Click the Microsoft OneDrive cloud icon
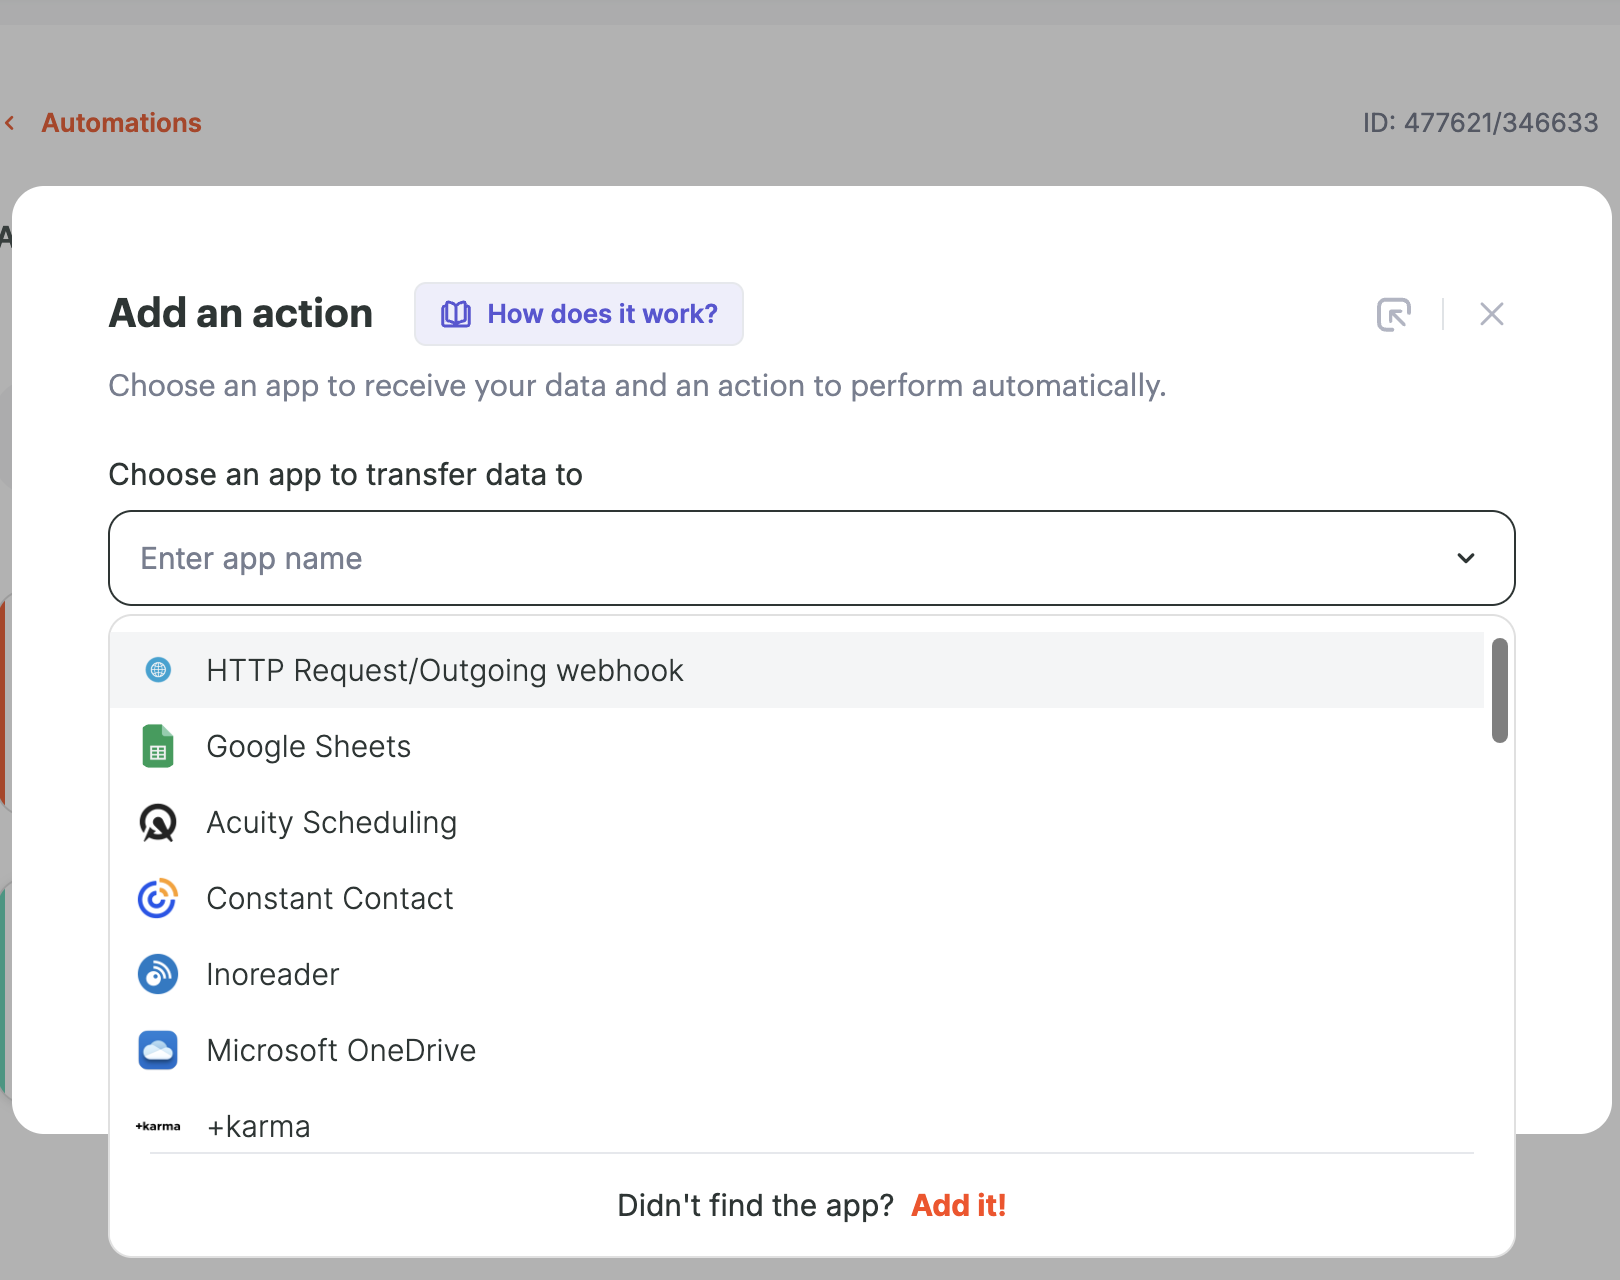Screen dimensions: 1620x1280 coord(158,1050)
